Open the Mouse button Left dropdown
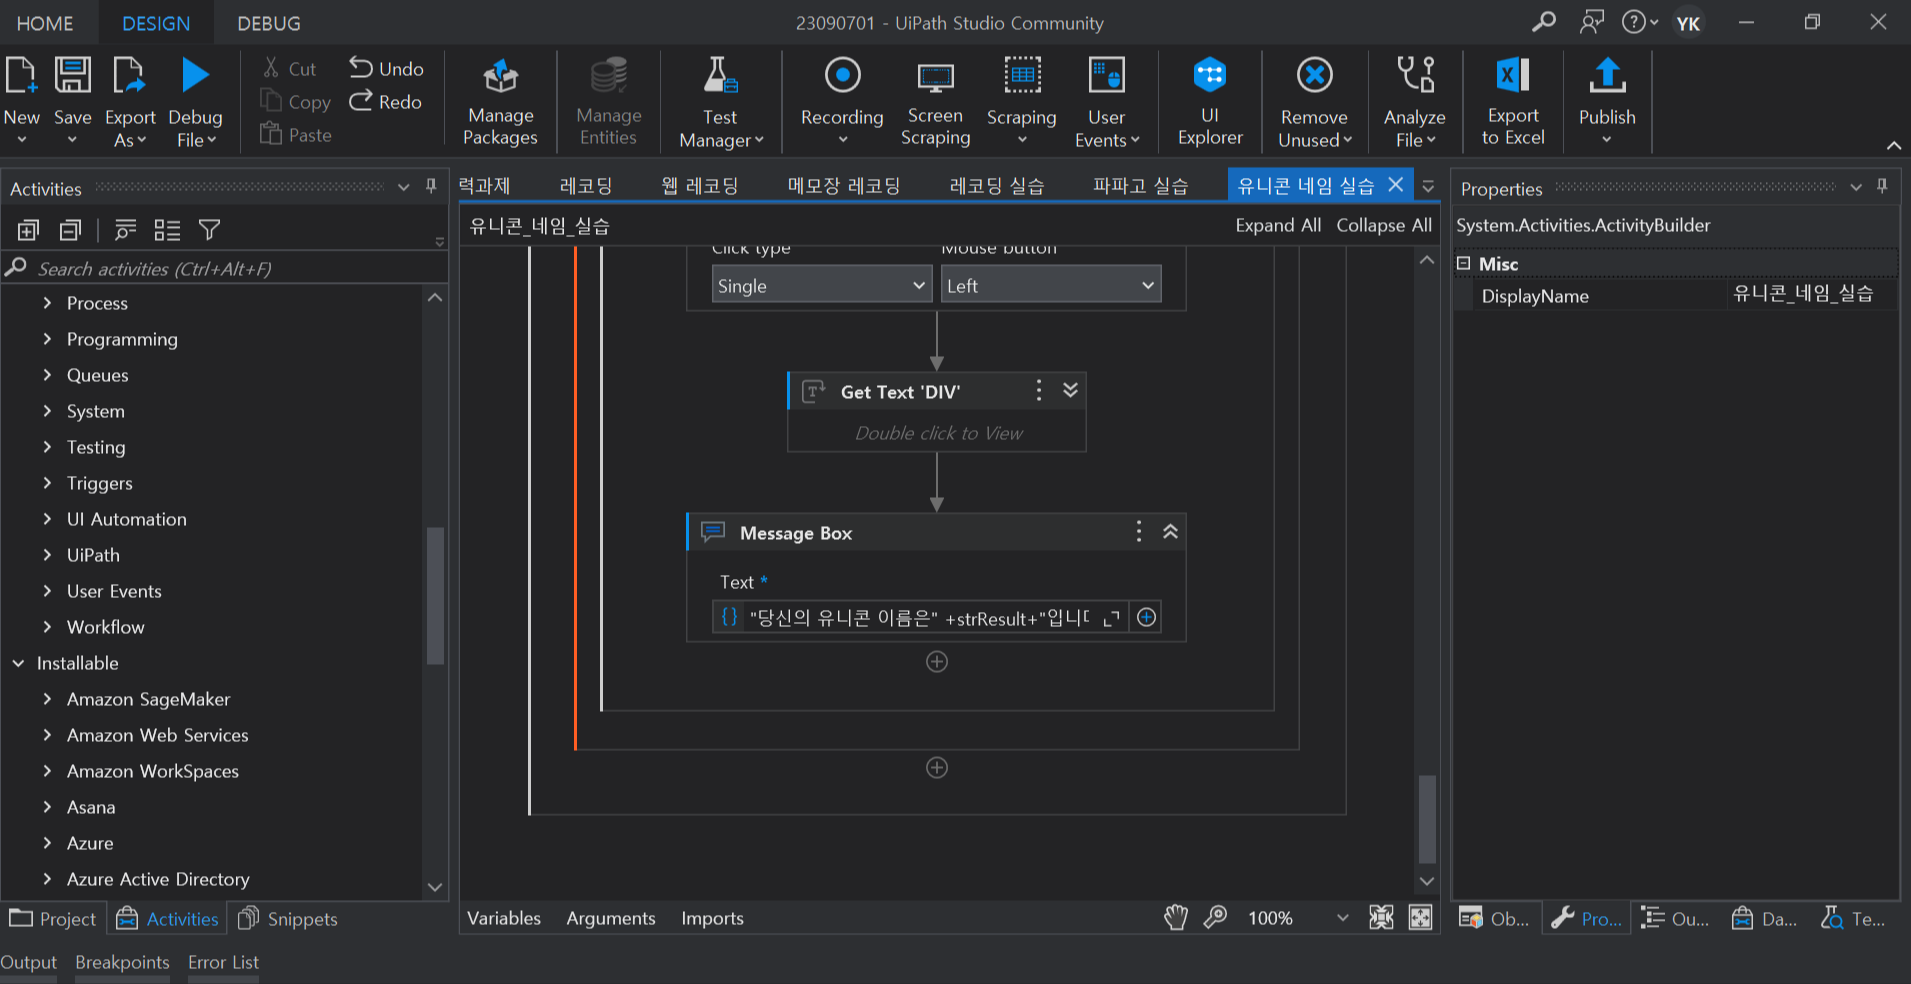 [1051, 285]
